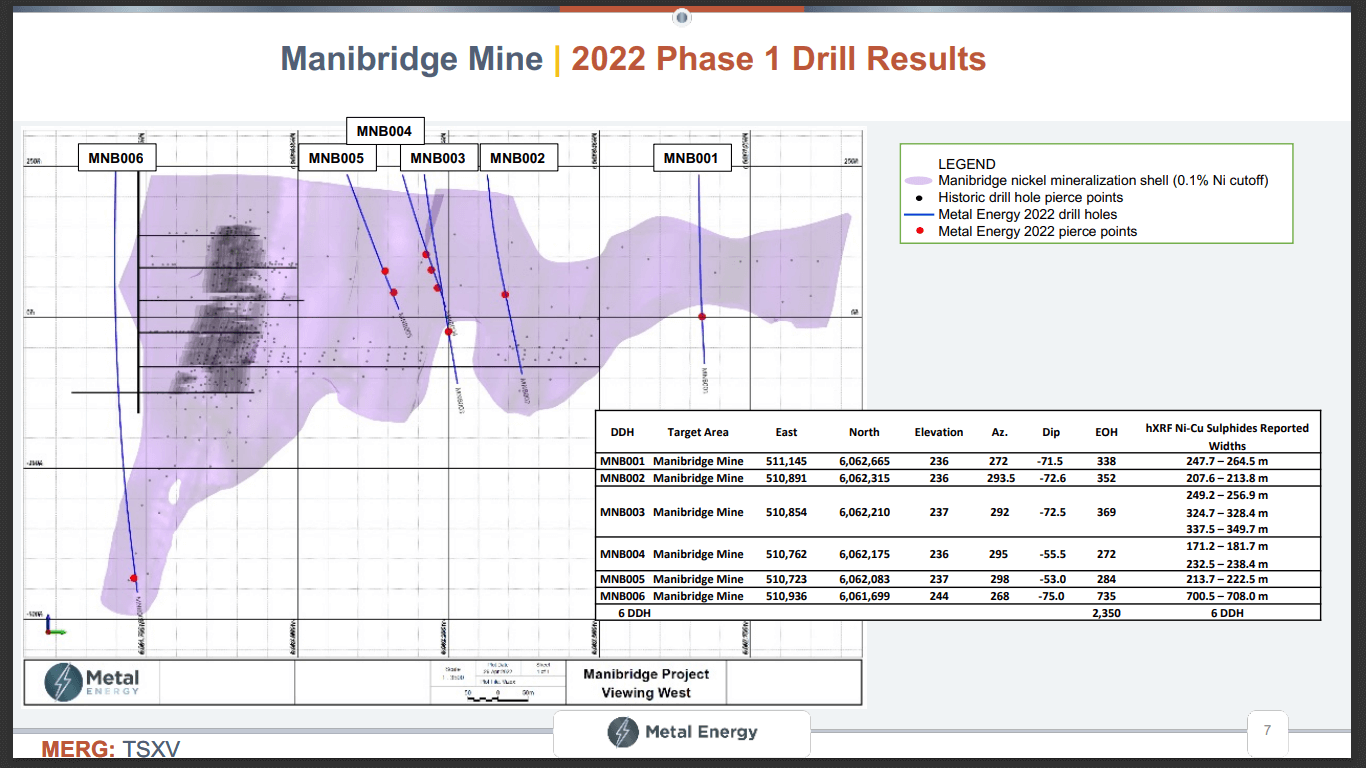Click the 'DDH' column header
The image size is (1366, 768).
[x=623, y=432]
